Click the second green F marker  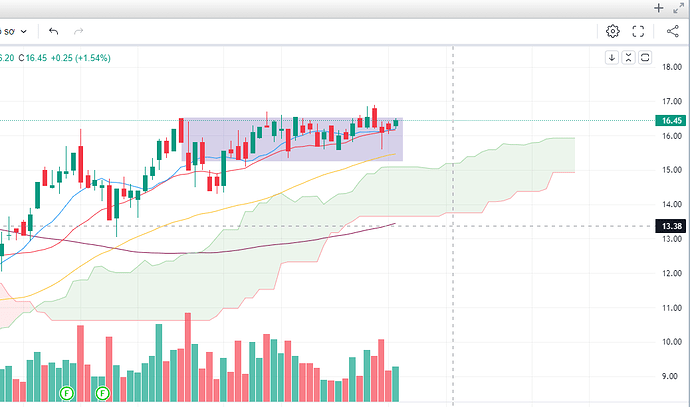point(102,394)
